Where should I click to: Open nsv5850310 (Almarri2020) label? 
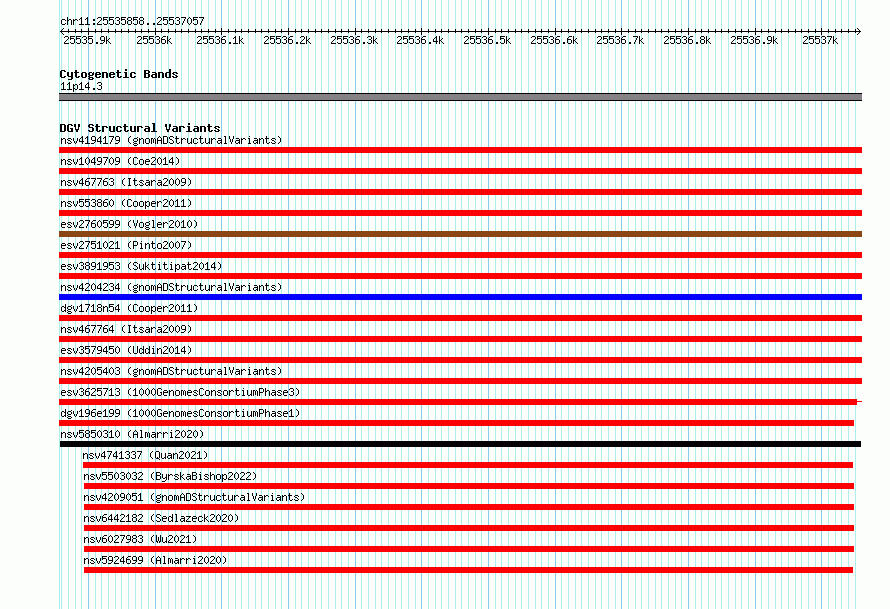(x=132, y=434)
